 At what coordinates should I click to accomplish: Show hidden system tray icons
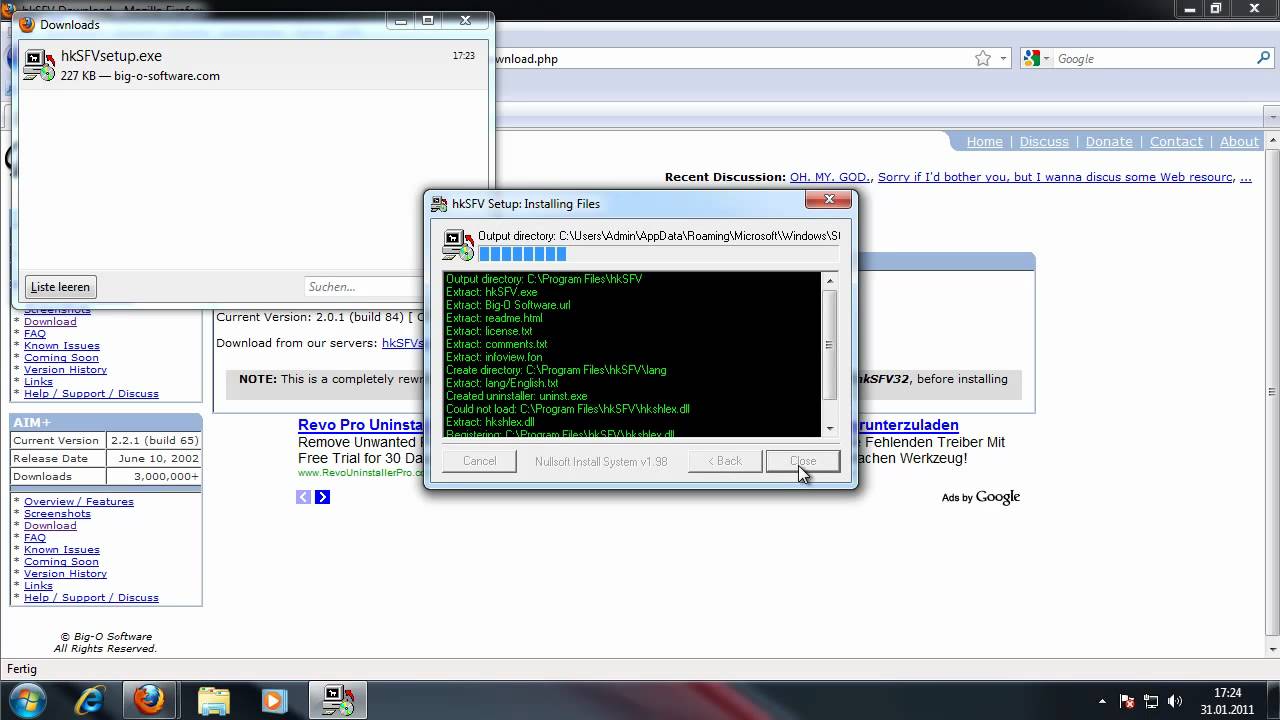tap(1103, 701)
